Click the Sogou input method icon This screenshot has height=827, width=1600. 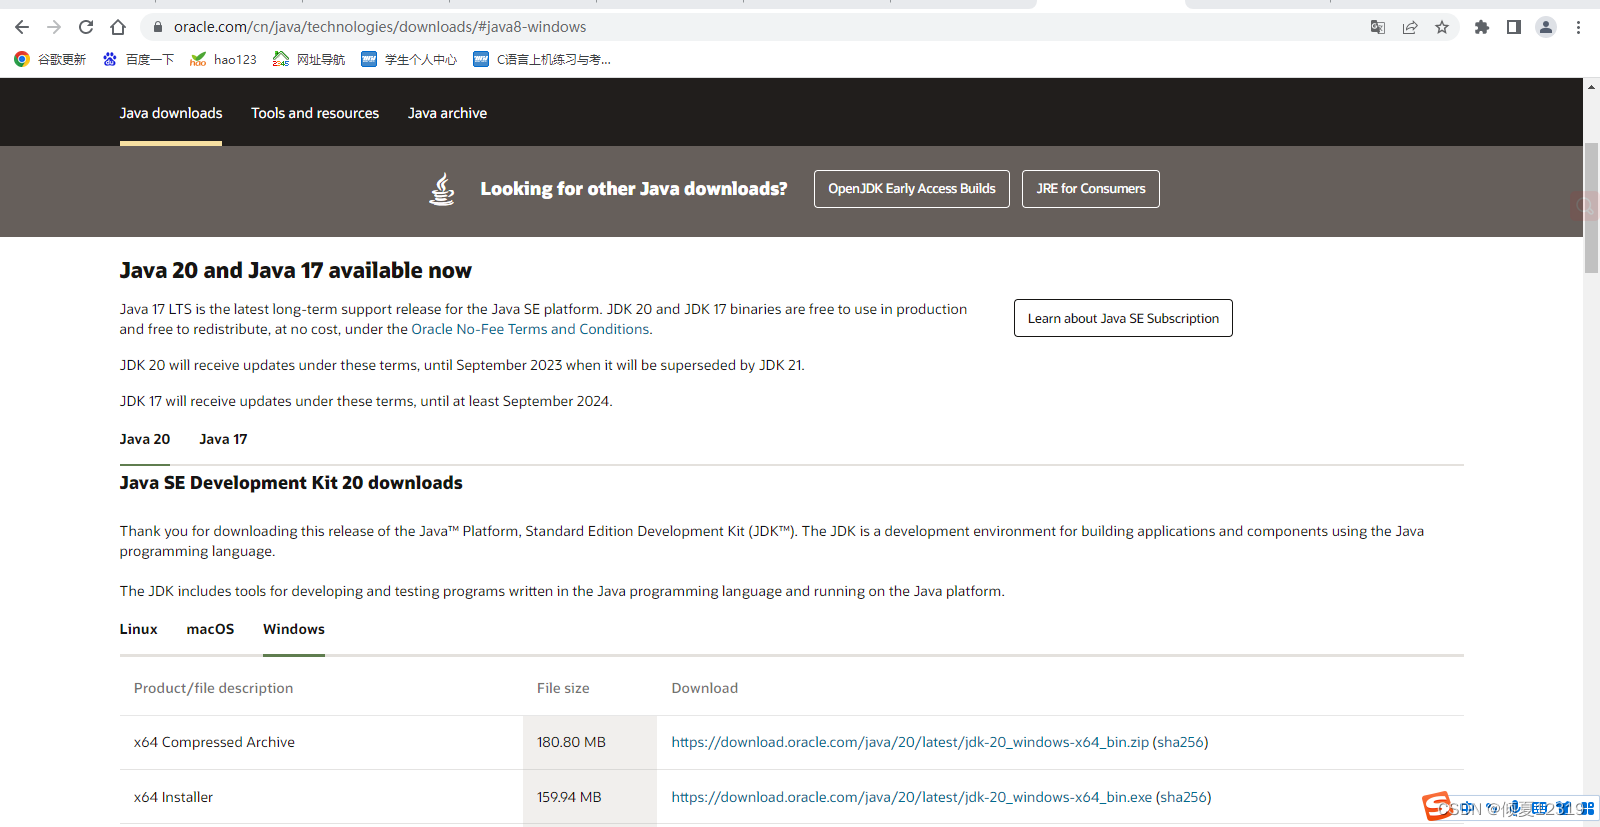point(1438,806)
